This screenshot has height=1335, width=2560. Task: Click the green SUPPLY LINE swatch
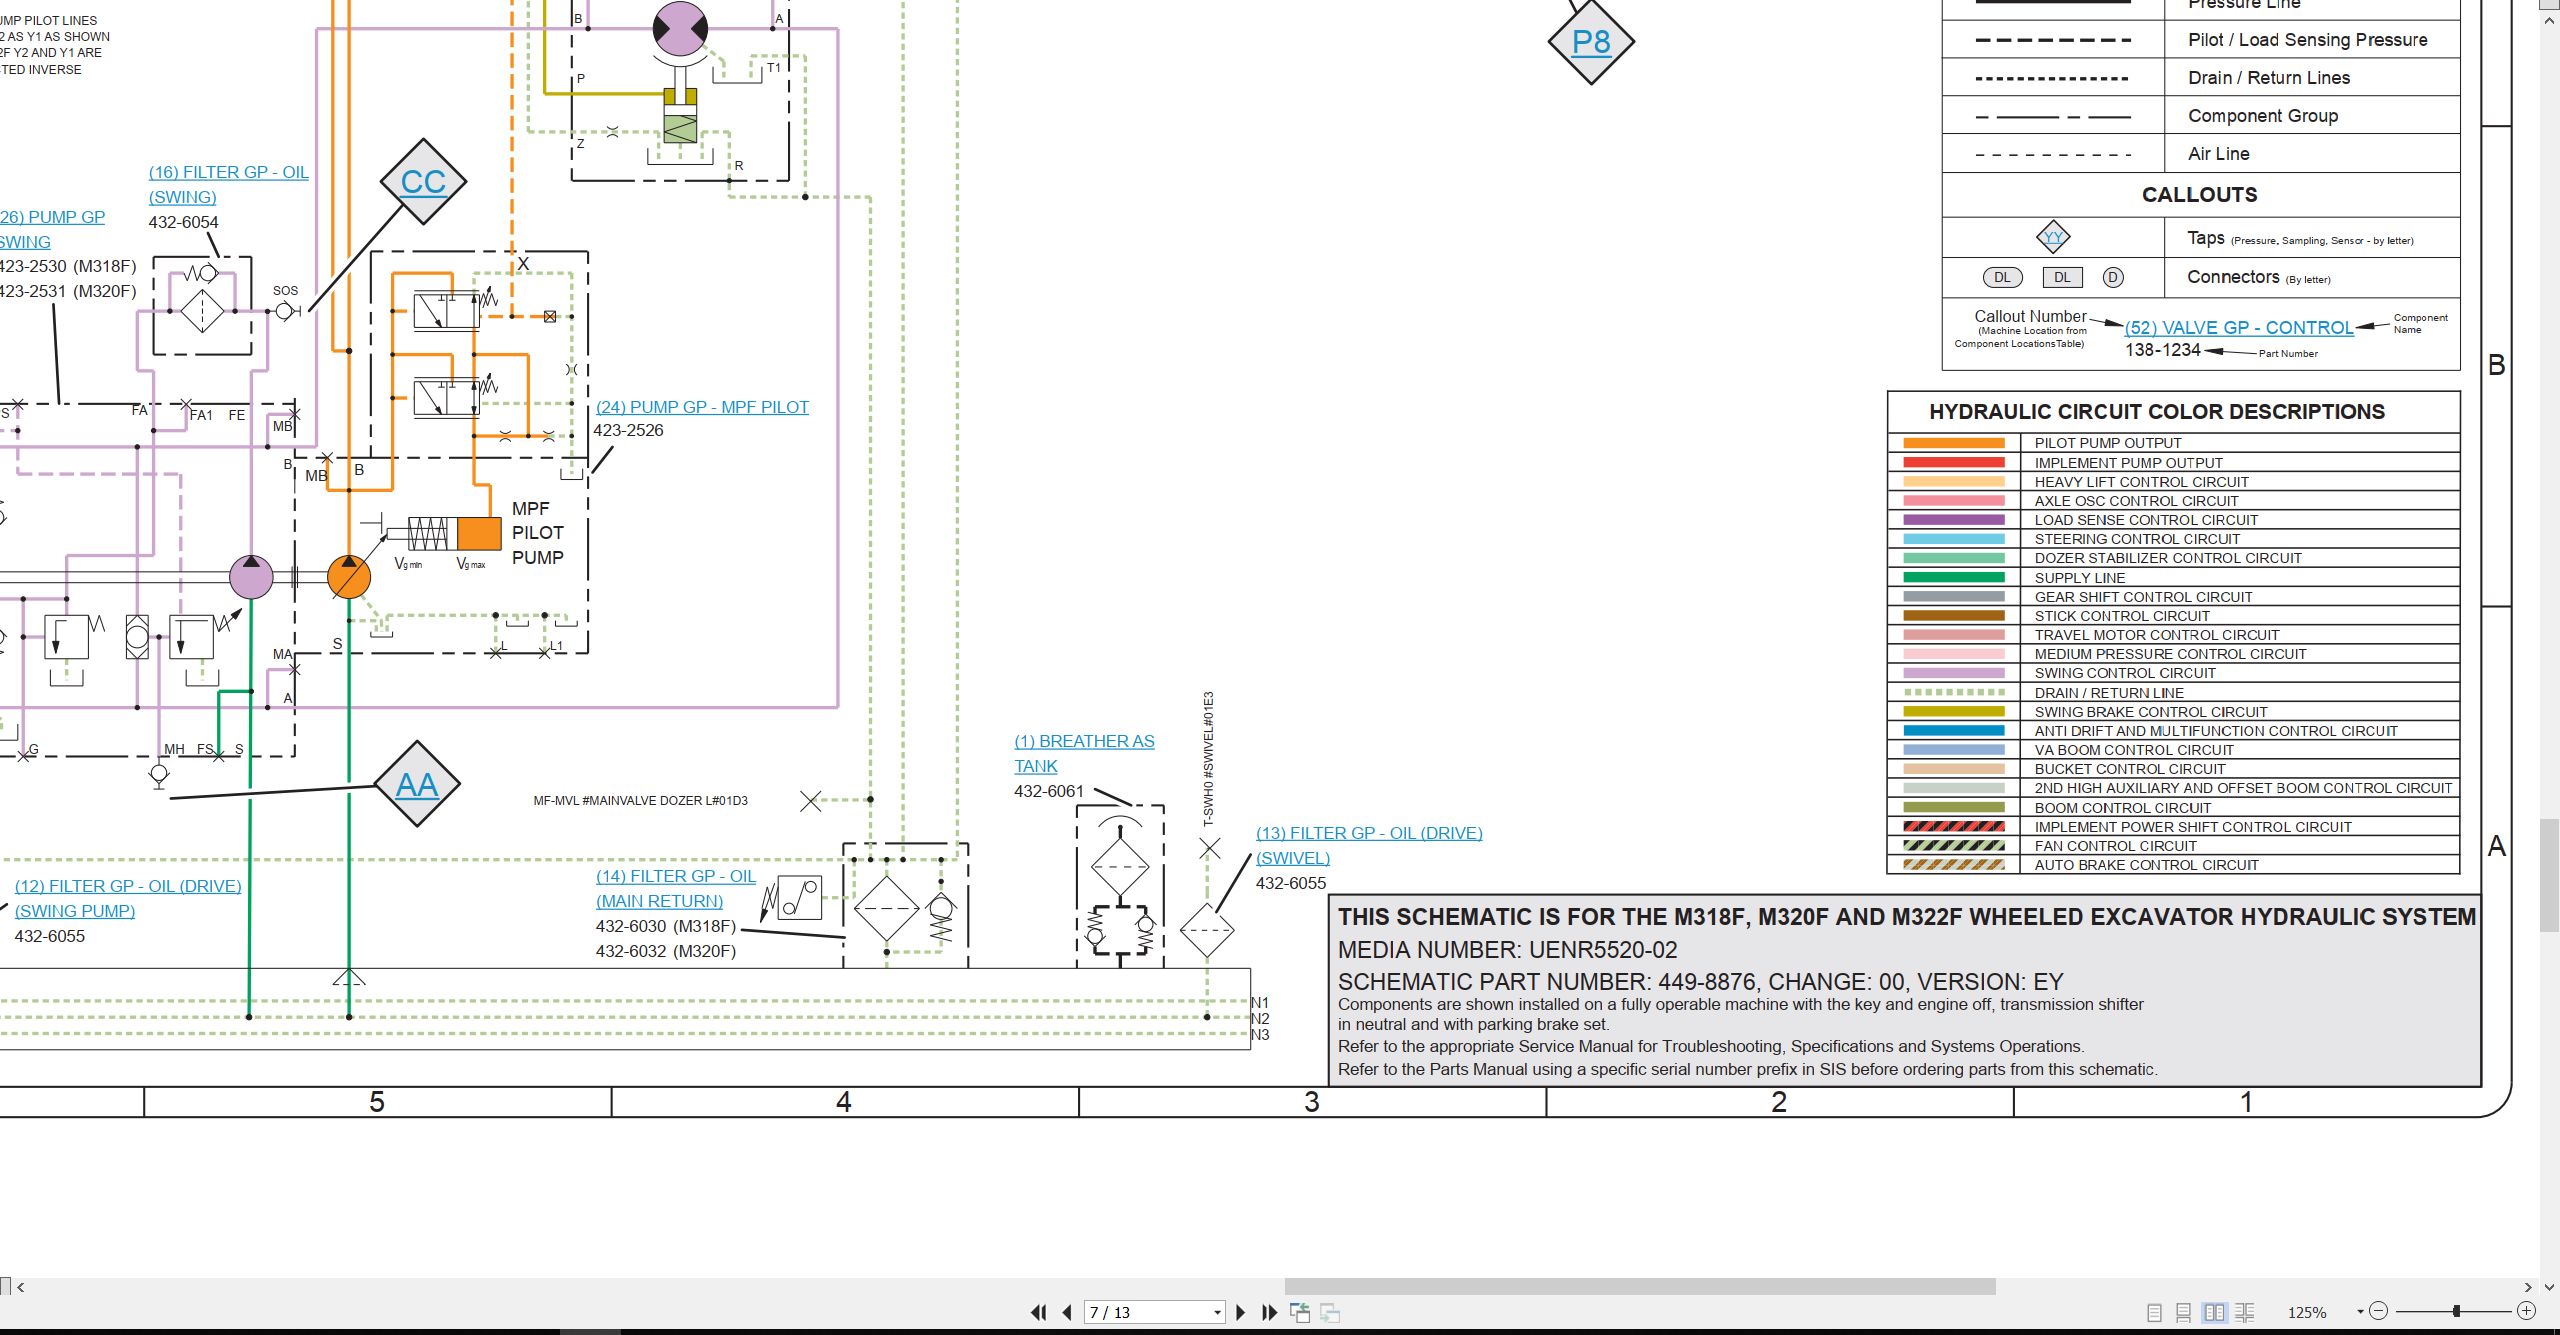(x=1954, y=577)
